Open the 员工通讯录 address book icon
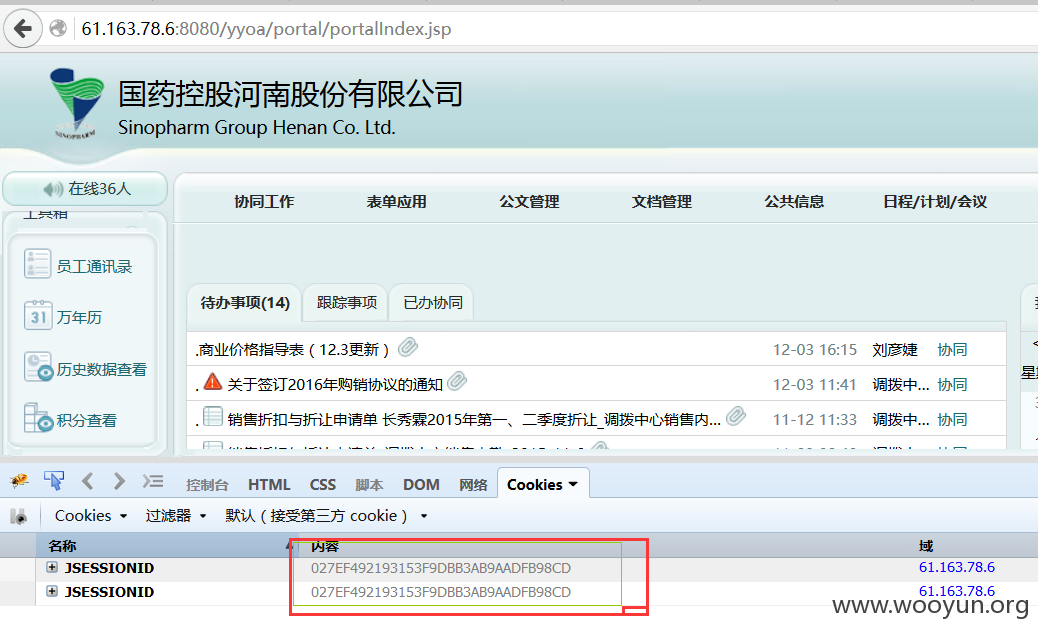Viewport: 1038px width, 634px height. click(37, 263)
